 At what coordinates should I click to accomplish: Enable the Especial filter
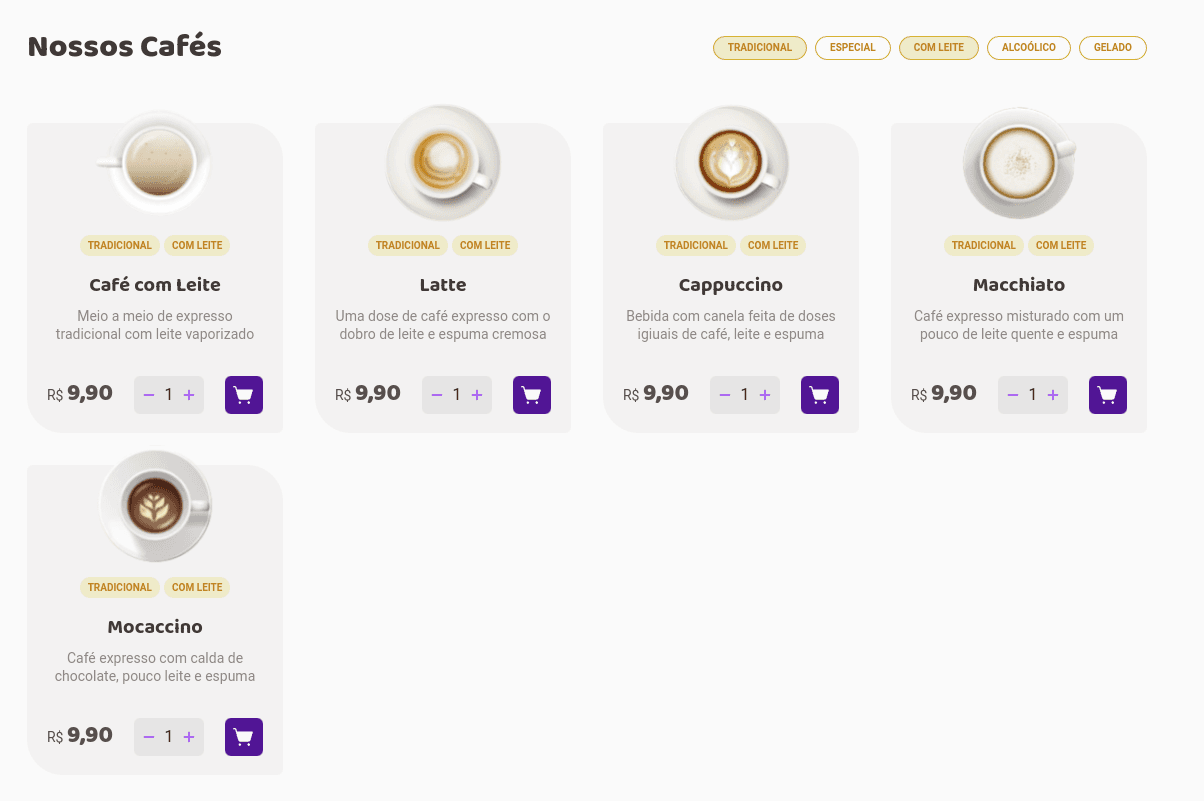tap(853, 48)
